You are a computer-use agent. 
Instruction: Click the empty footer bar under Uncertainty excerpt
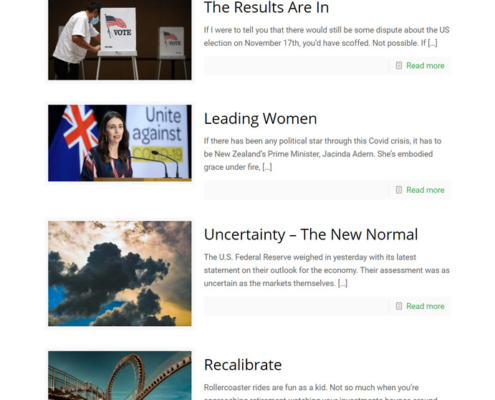[x=296, y=306]
